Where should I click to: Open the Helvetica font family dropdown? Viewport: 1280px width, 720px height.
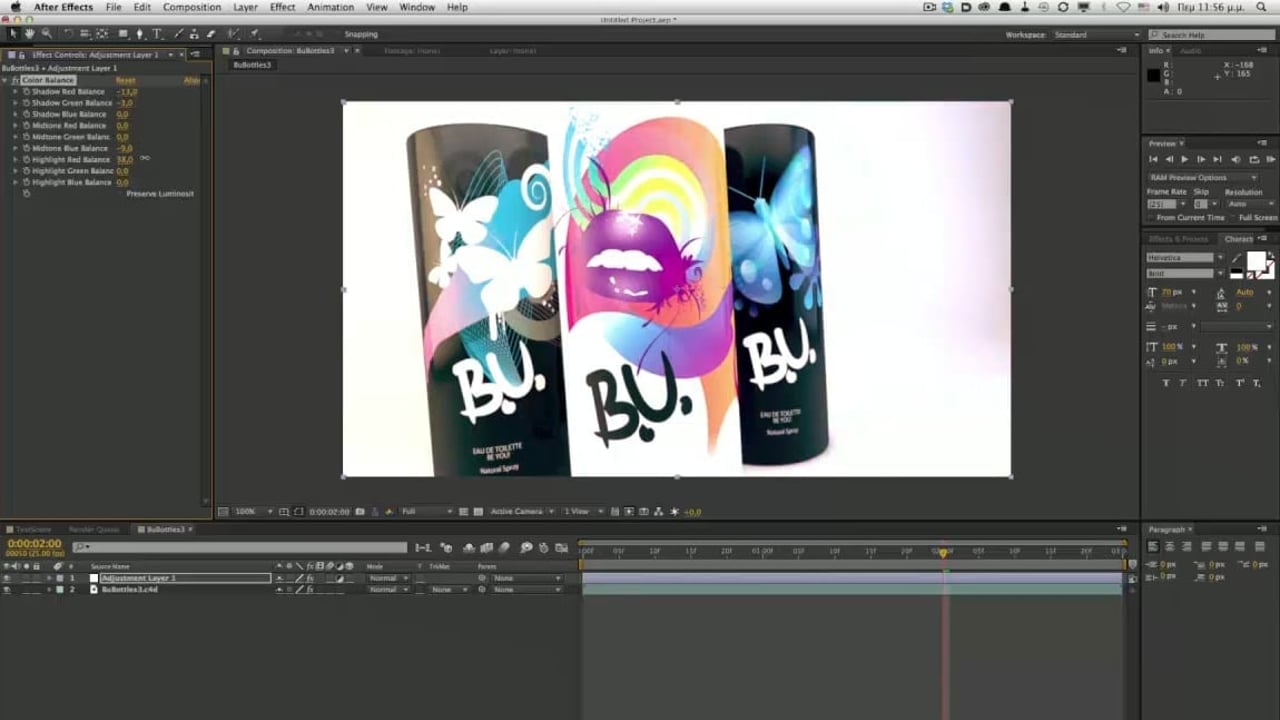coord(1184,258)
